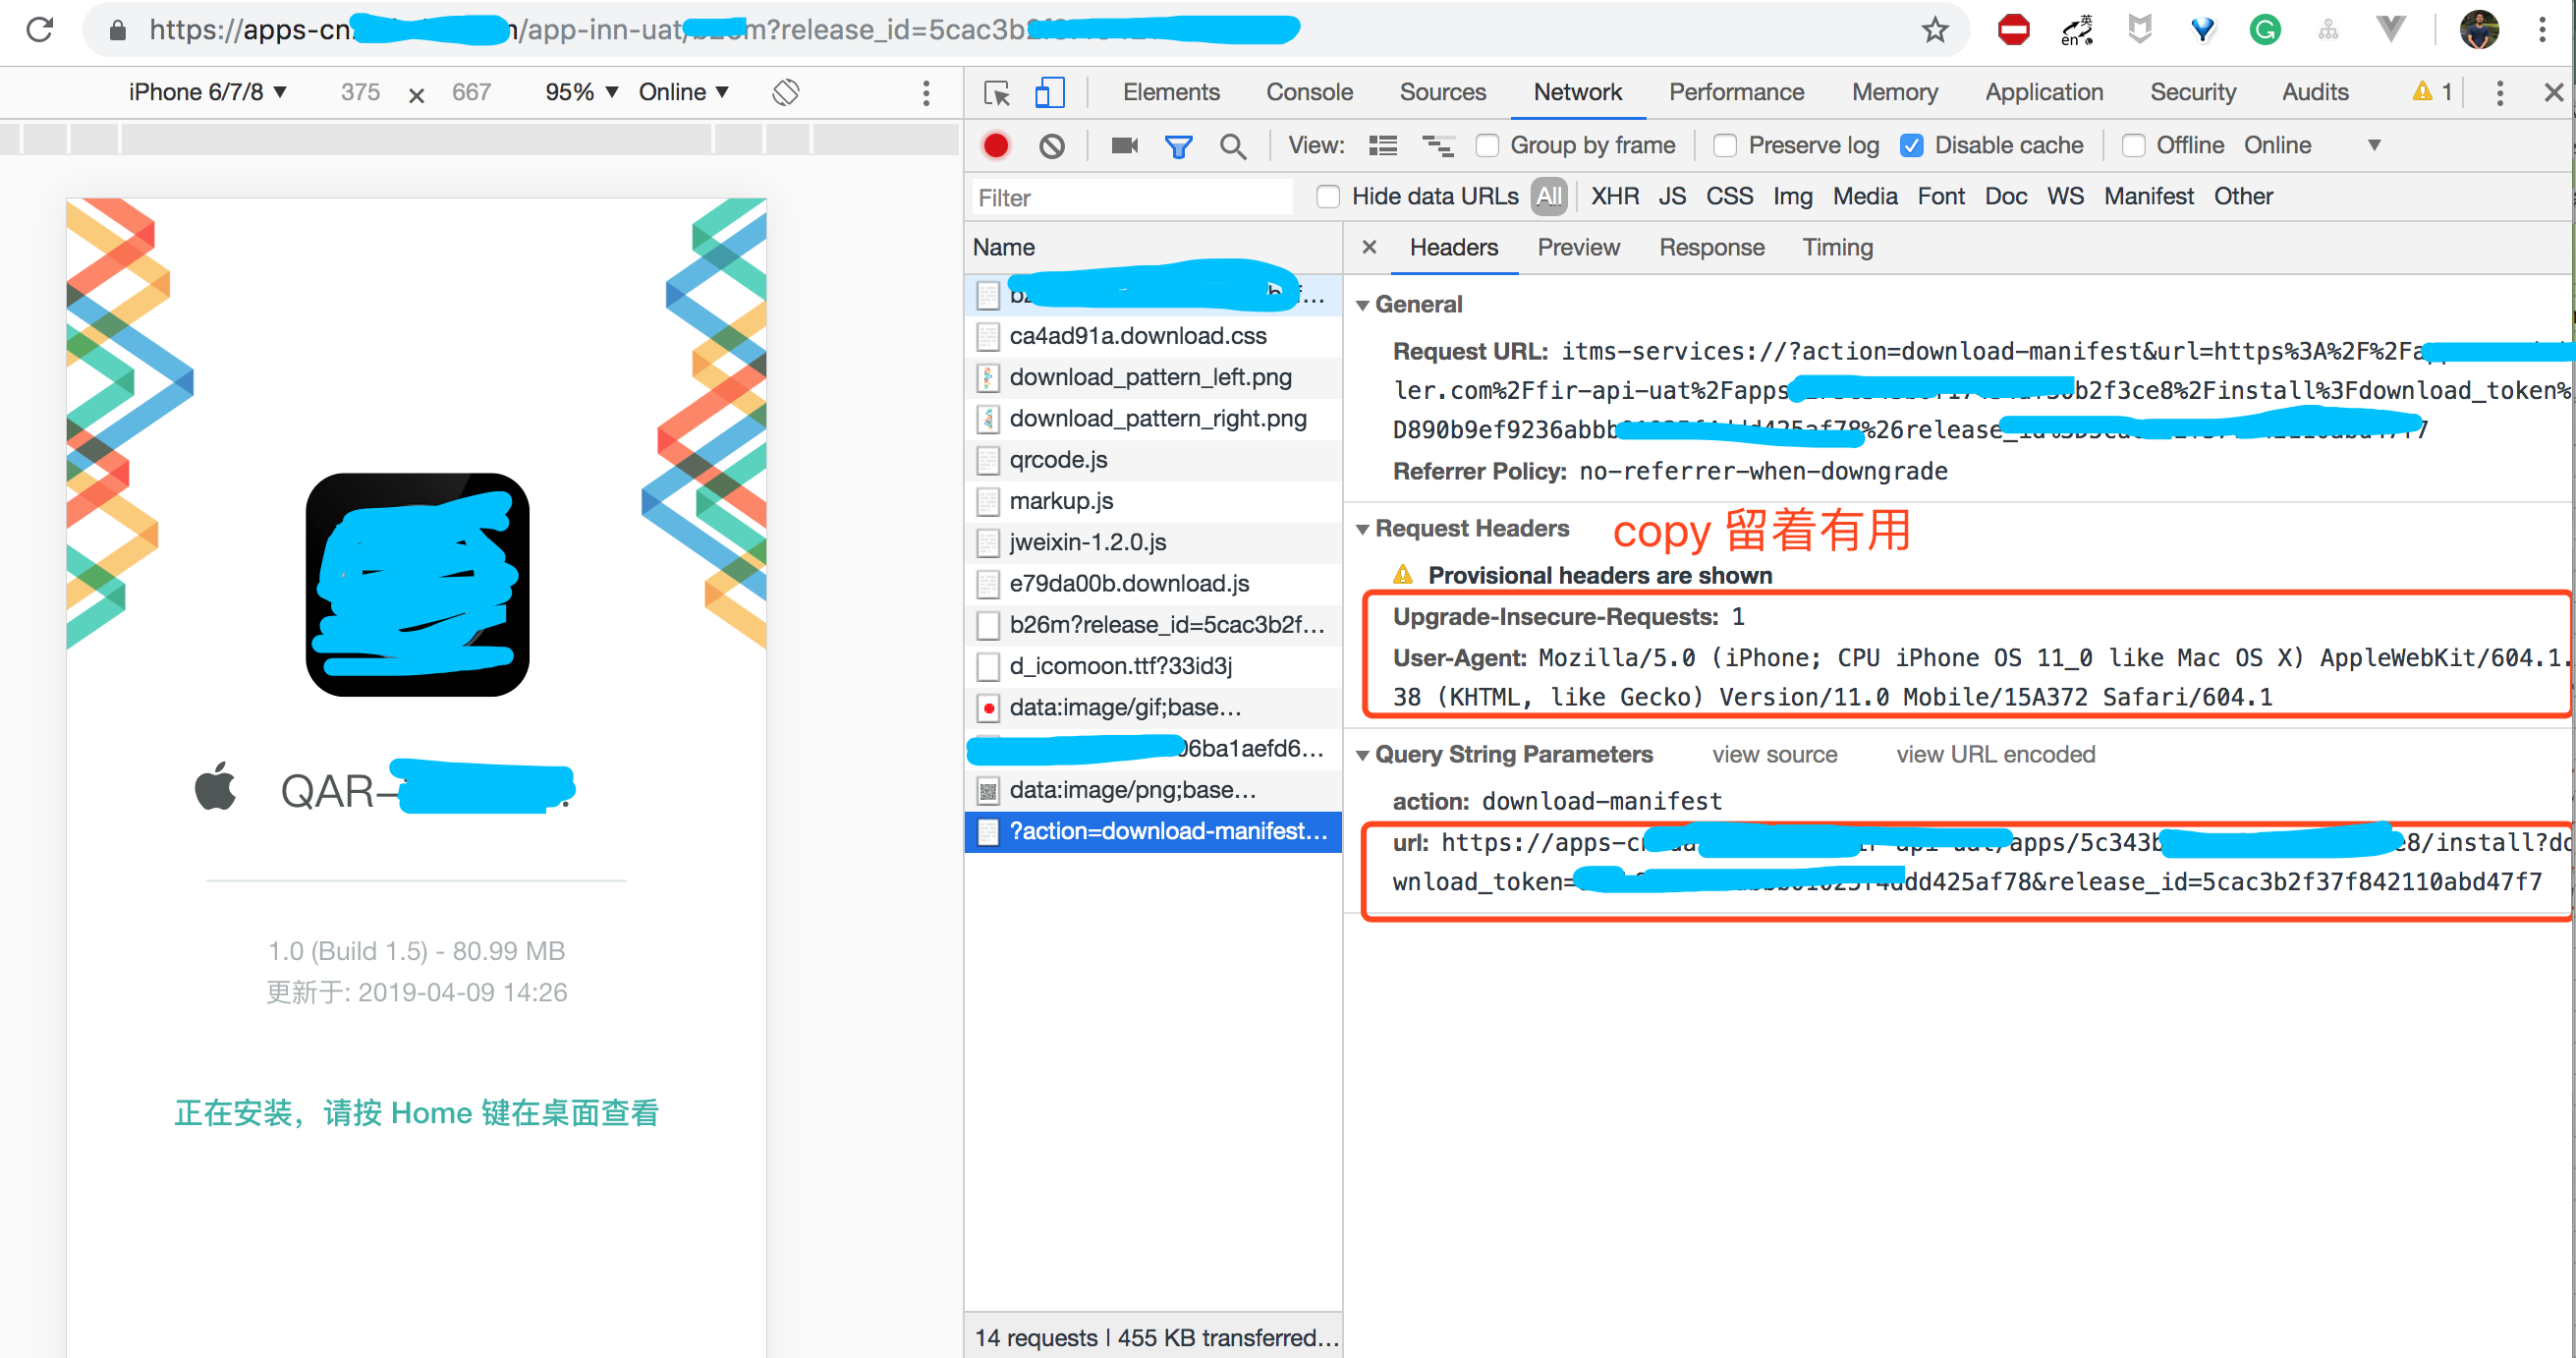Open the device toolbar Online throttling dropdown

[683, 92]
